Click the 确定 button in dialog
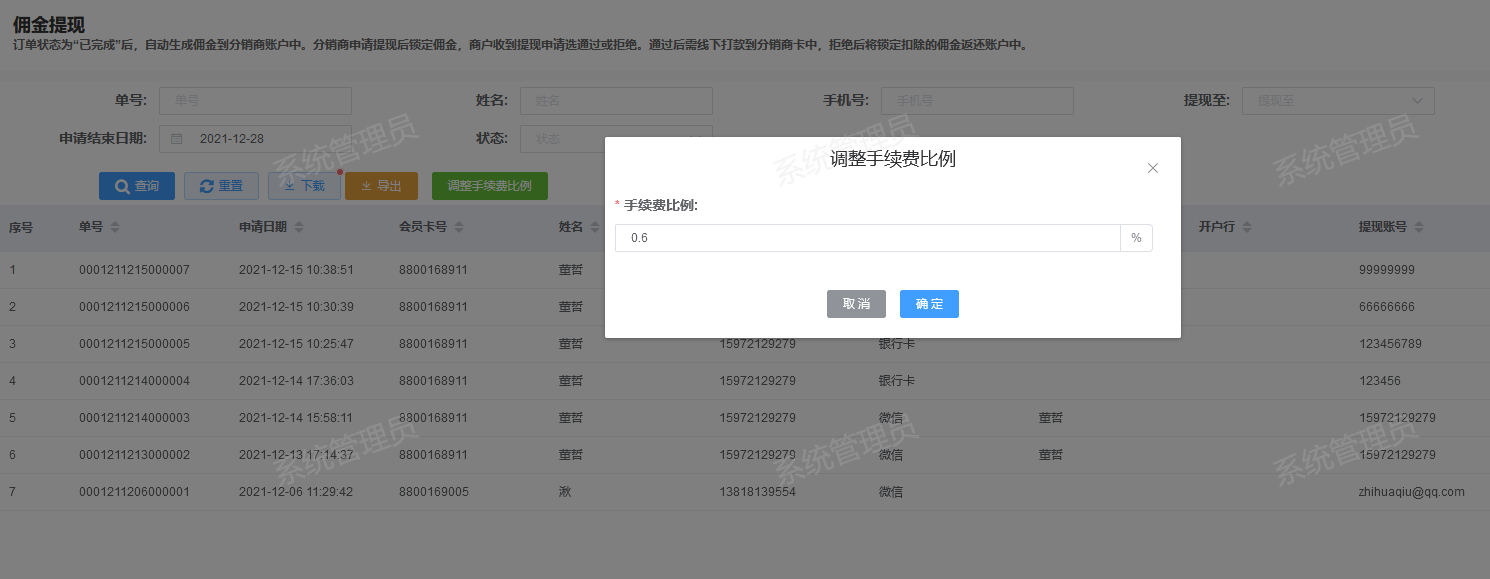Viewport: 1490px width, 579px height. click(929, 304)
